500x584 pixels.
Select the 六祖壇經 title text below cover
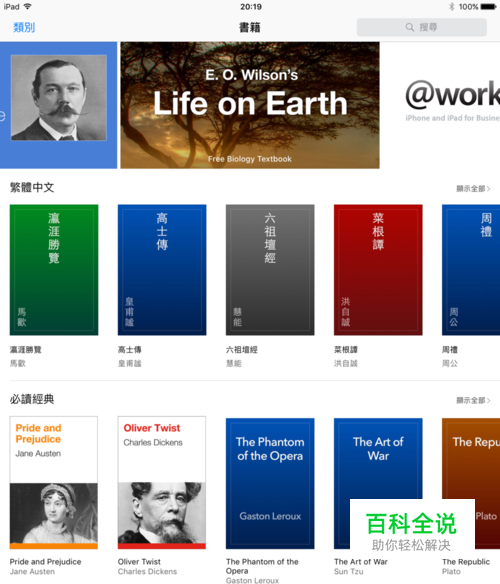click(x=241, y=350)
